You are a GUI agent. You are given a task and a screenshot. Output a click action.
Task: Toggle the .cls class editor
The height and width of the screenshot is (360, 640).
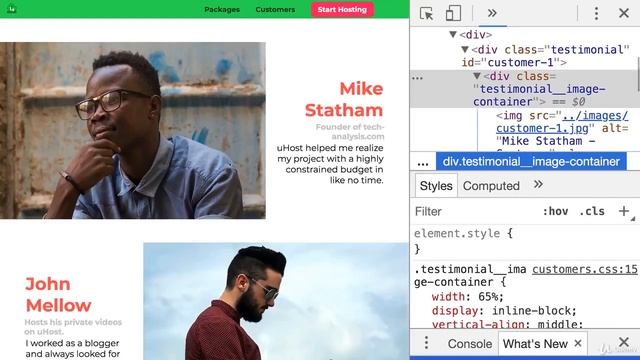(x=592, y=211)
